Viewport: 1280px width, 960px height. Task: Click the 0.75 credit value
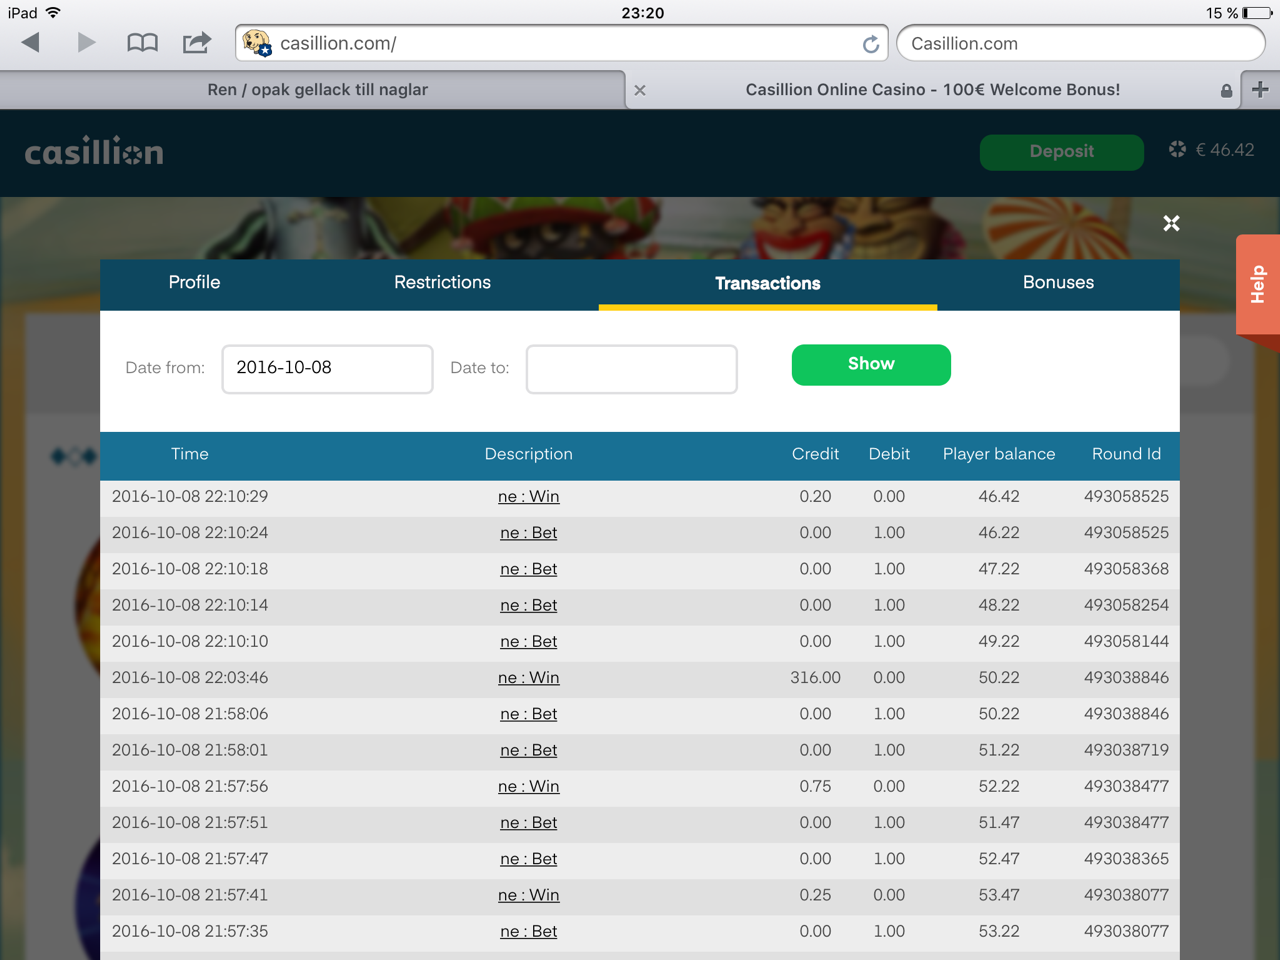815,787
